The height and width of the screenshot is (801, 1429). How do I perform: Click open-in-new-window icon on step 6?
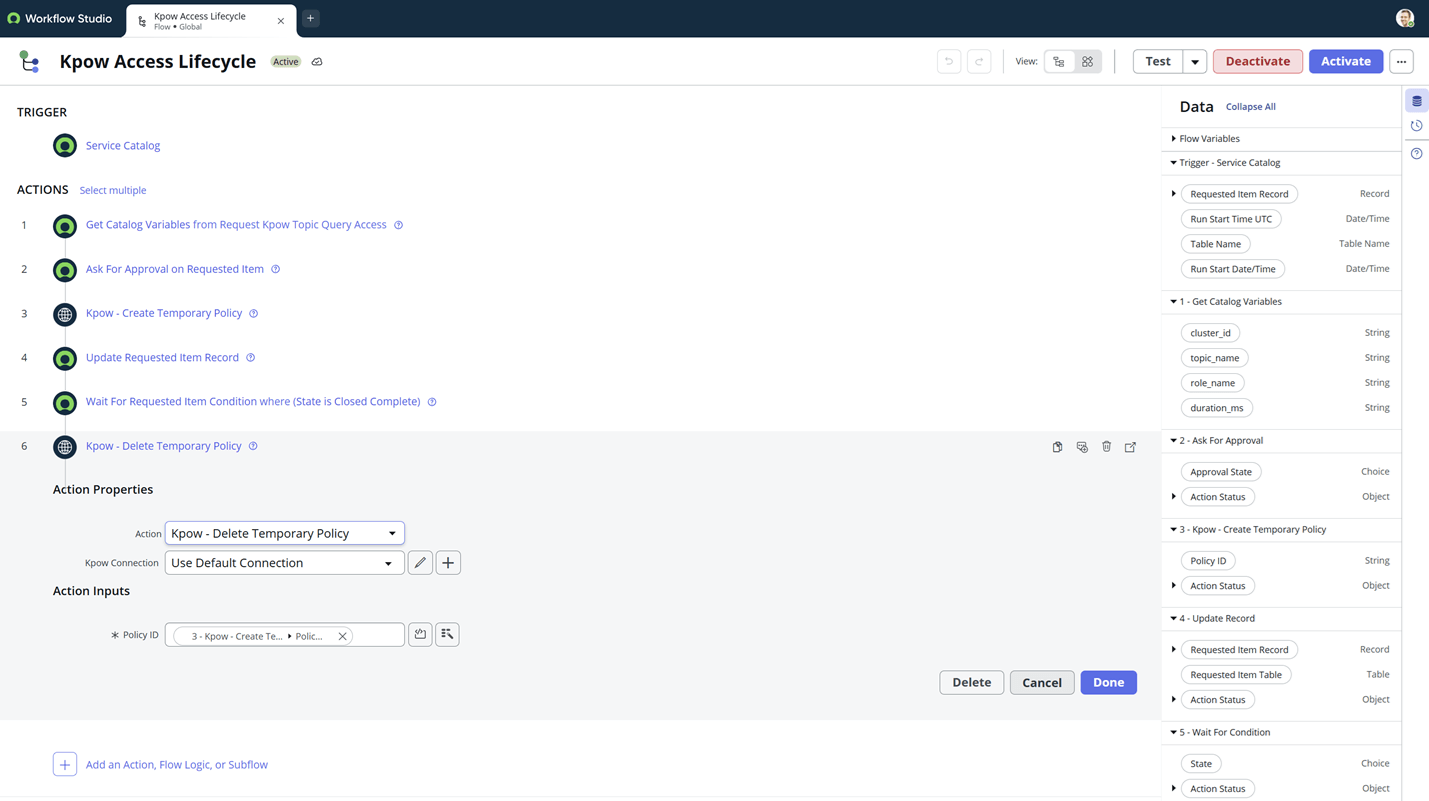[1131, 447]
